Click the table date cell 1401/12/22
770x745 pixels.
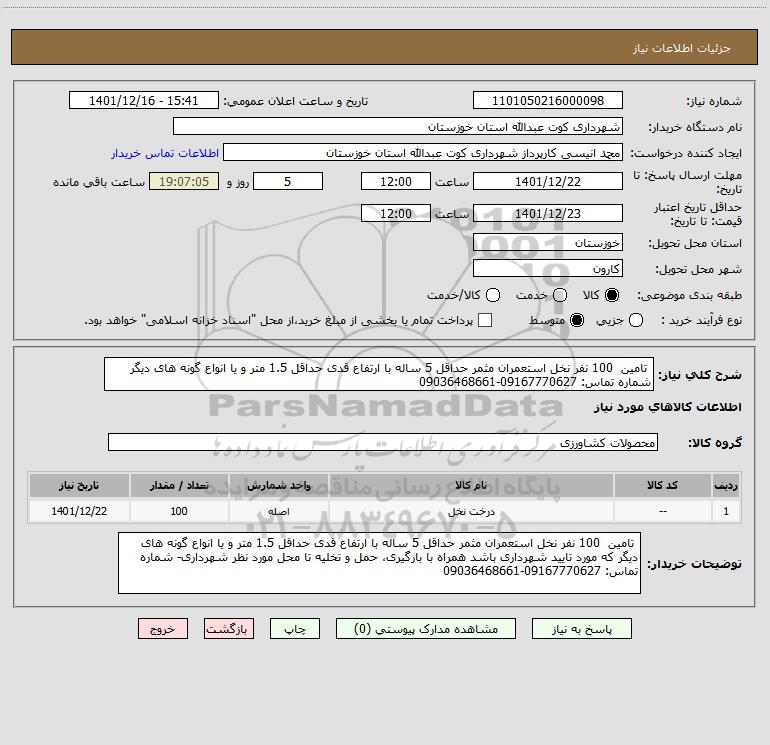[x=79, y=511]
